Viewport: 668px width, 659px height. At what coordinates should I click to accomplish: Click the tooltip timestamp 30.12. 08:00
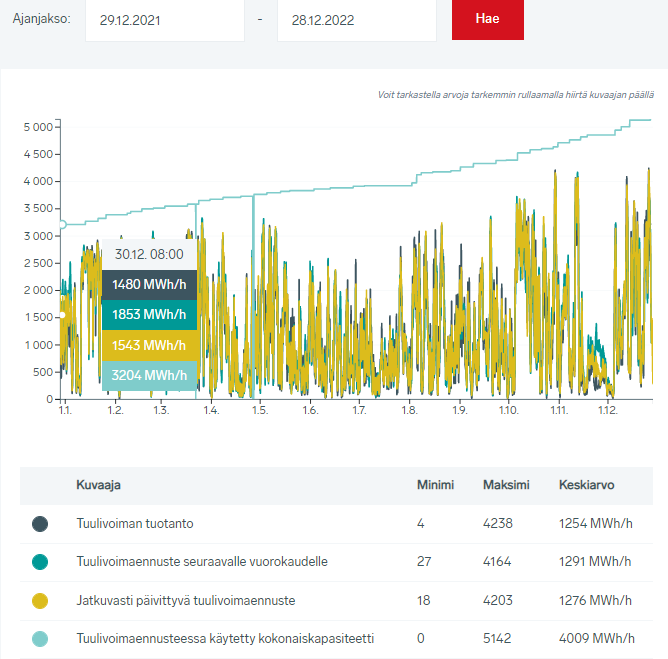(149, 254)
